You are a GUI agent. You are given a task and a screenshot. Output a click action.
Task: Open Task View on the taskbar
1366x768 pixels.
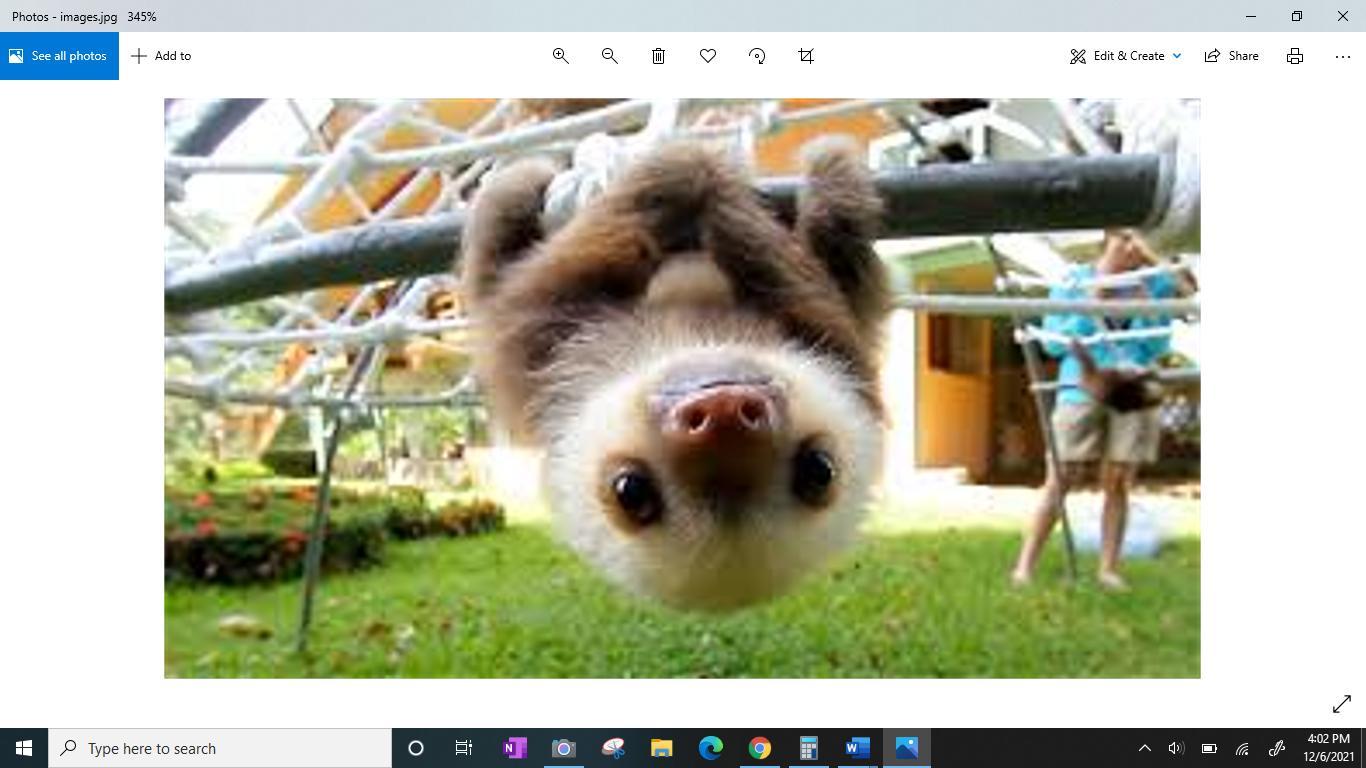coord(464,748)
